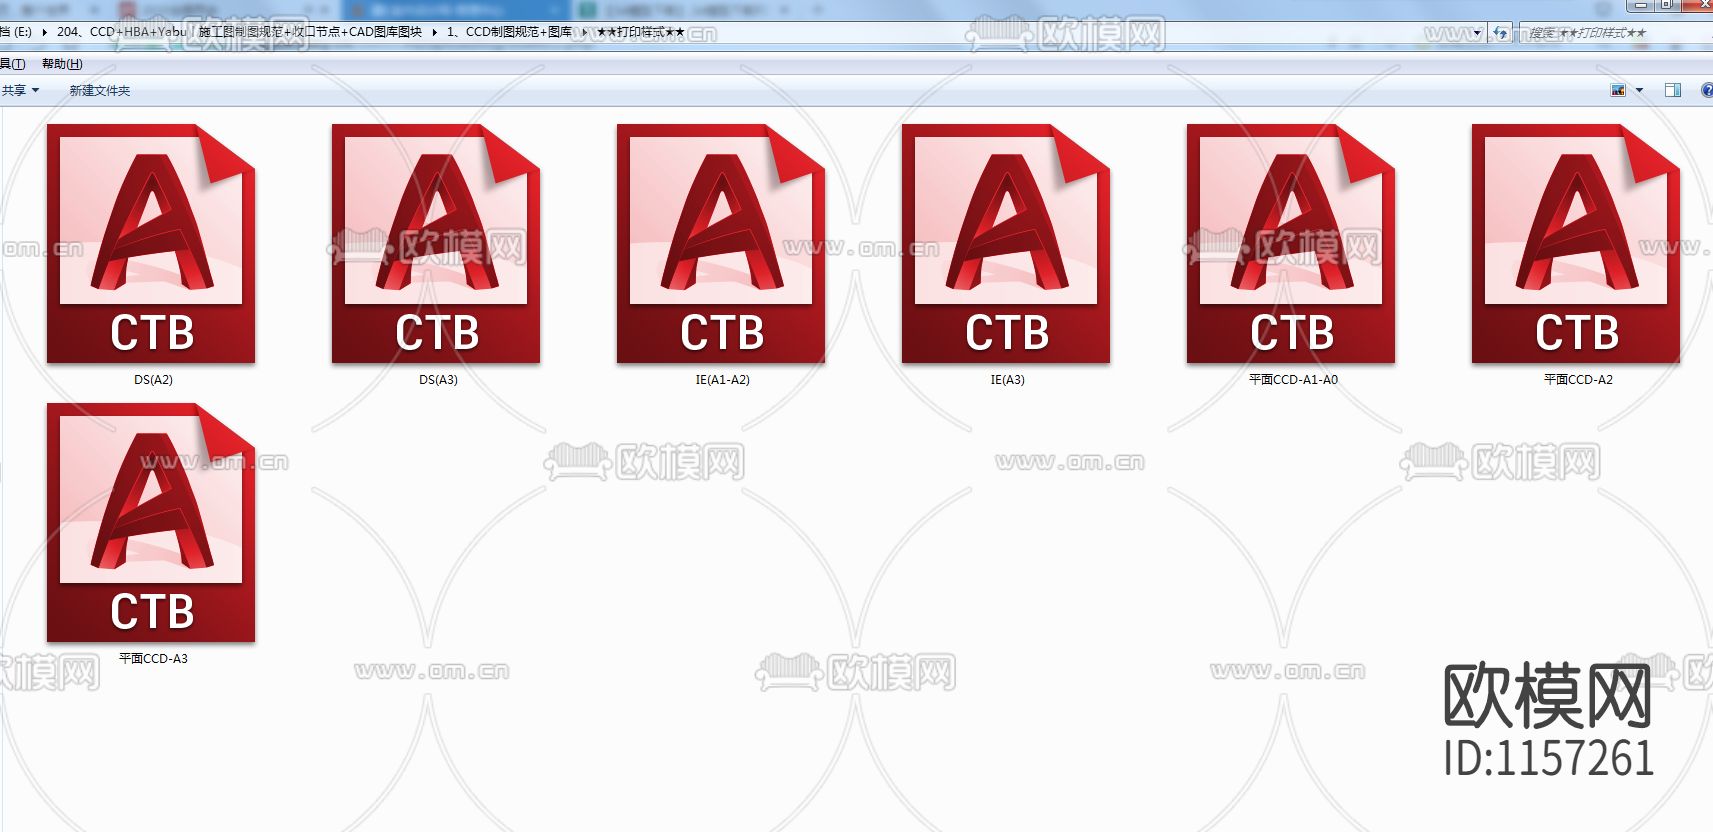Click the 平面CCD-A1-A0 file name label

tap(1293, 380)
